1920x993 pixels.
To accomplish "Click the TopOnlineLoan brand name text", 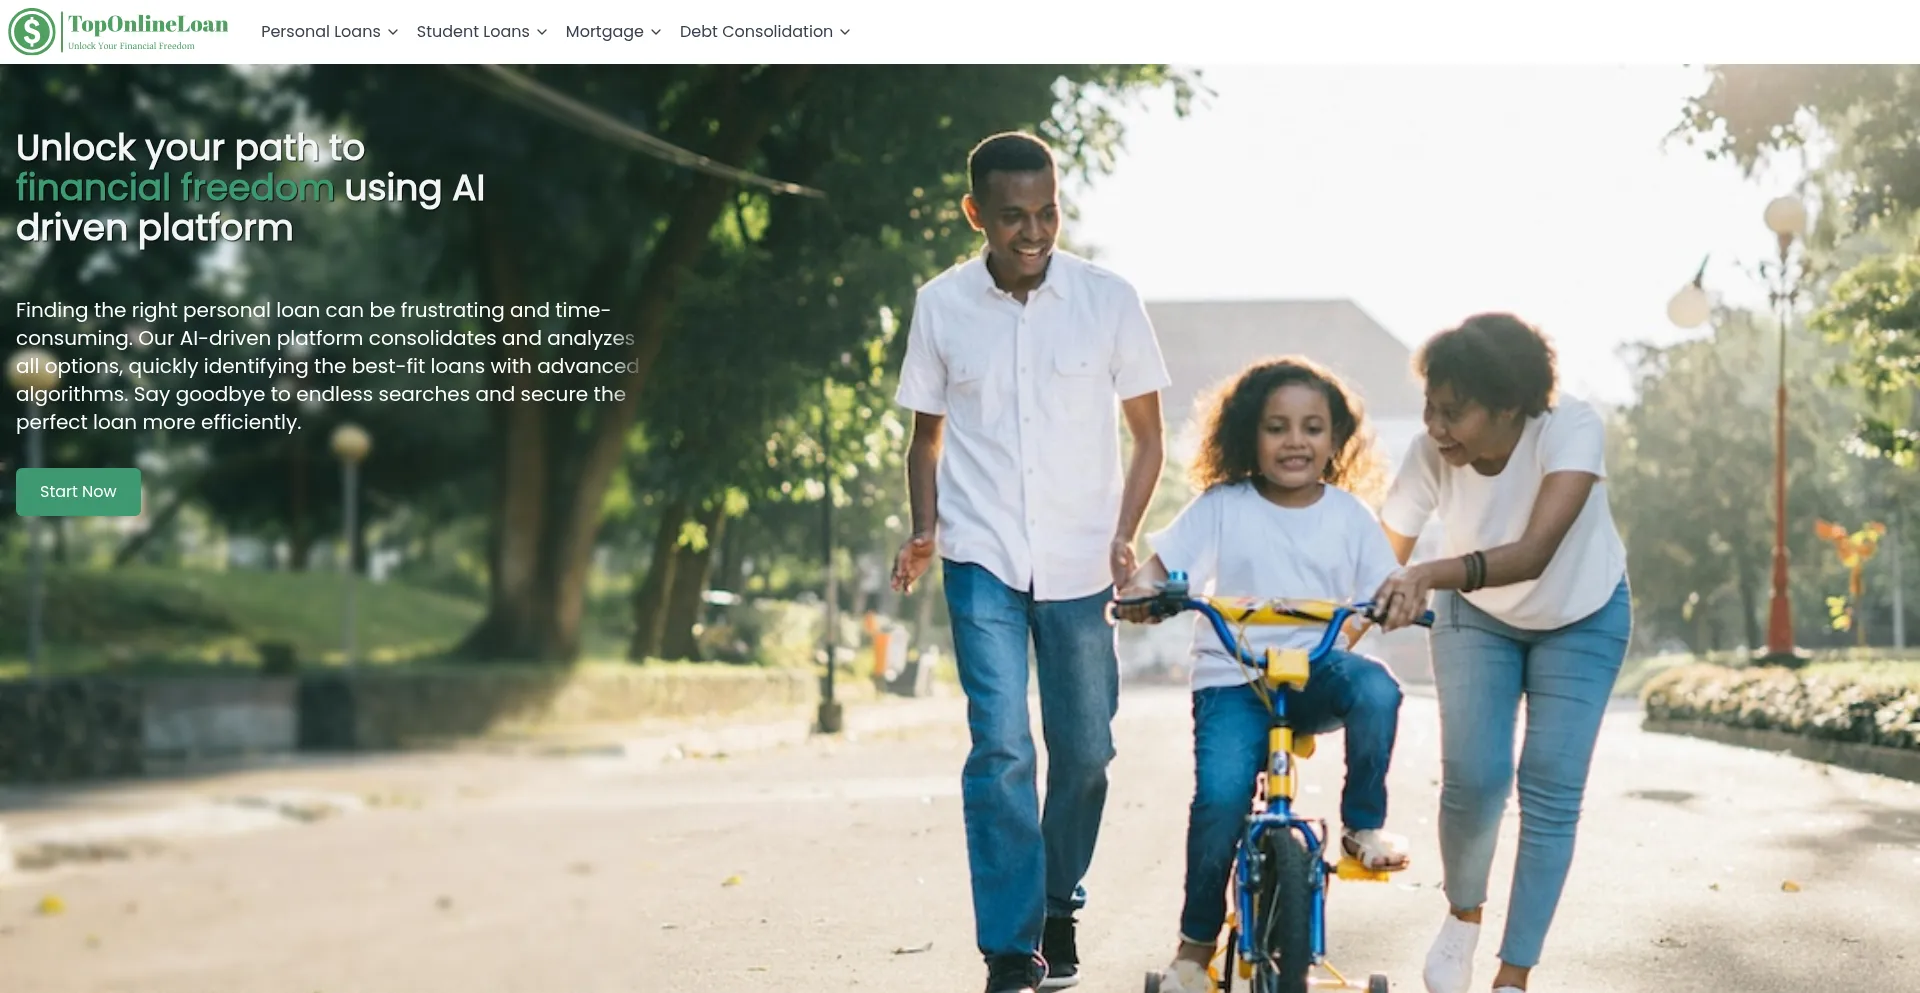I will pos(148,24).
